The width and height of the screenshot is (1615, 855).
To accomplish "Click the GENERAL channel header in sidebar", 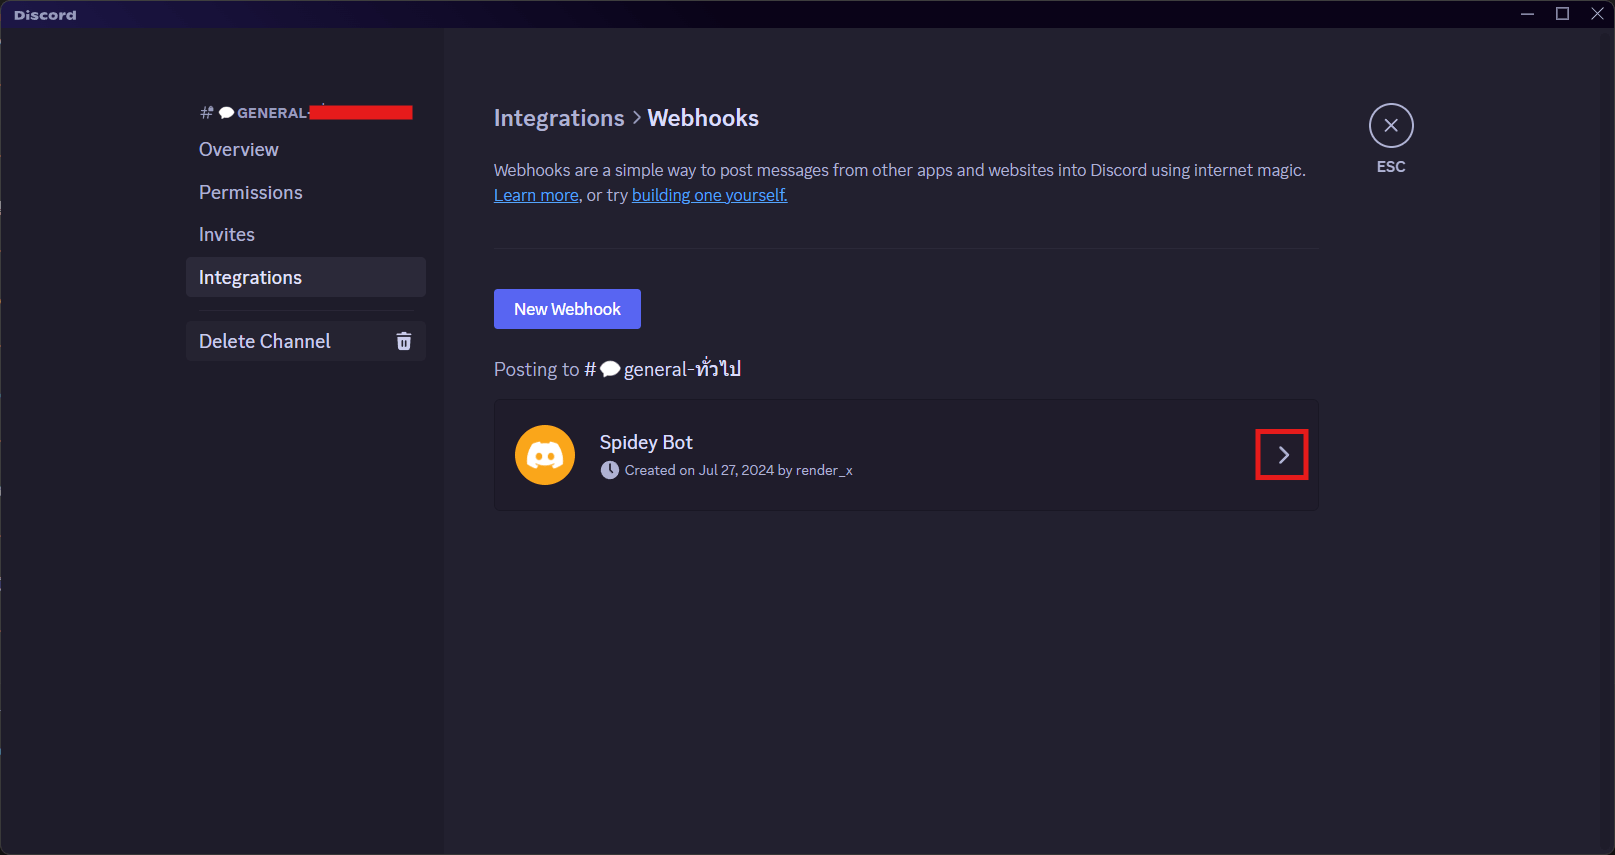I will [306, 113].
